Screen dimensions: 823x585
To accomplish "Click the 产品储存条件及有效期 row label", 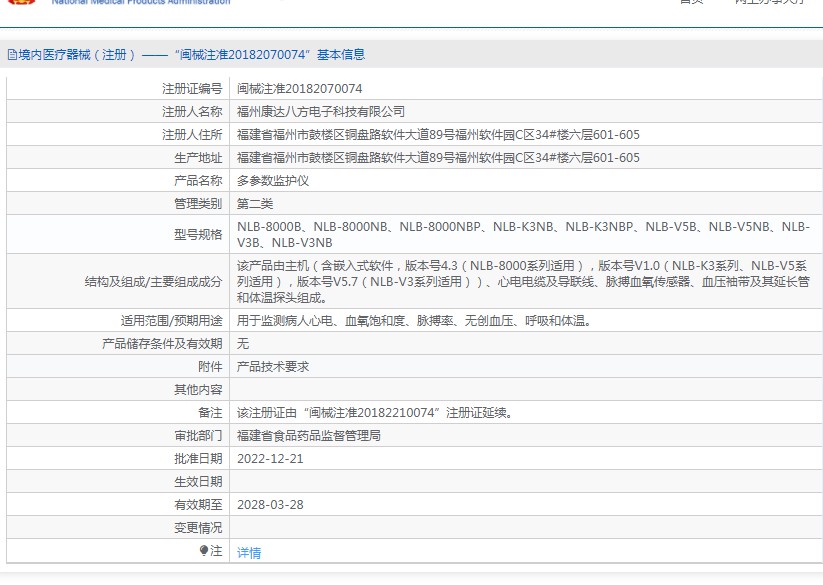I will (162, 344).
